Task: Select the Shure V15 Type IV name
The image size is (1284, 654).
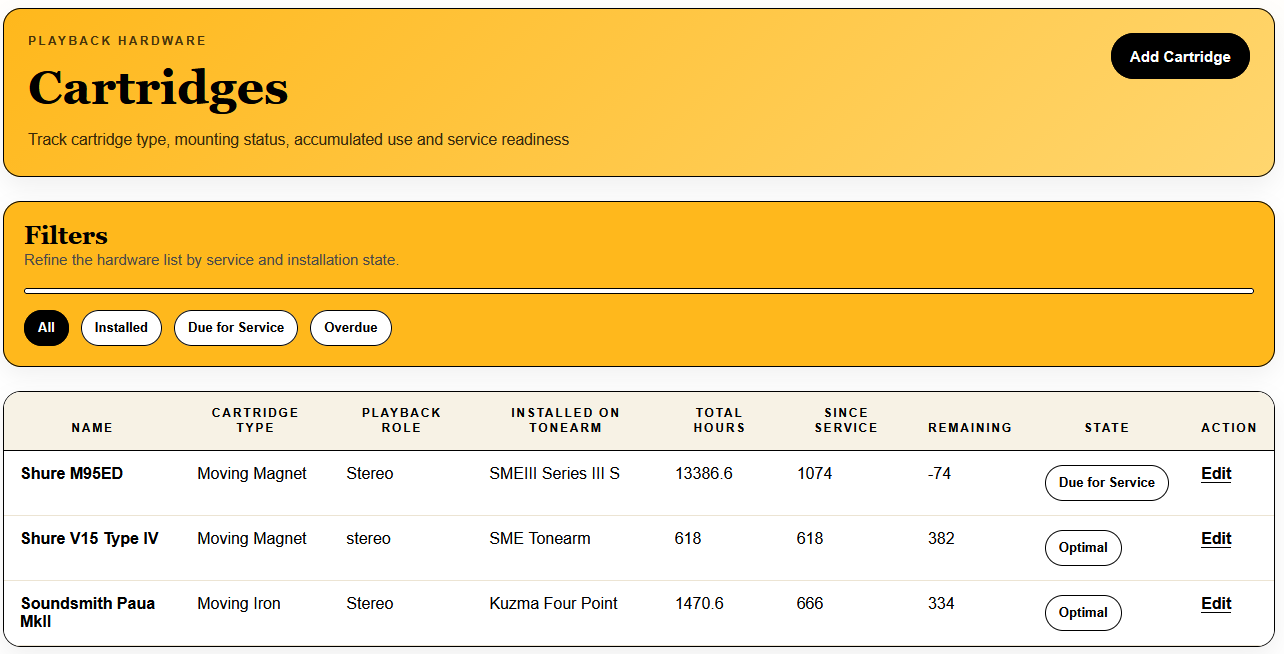Action: click(90, 539)
